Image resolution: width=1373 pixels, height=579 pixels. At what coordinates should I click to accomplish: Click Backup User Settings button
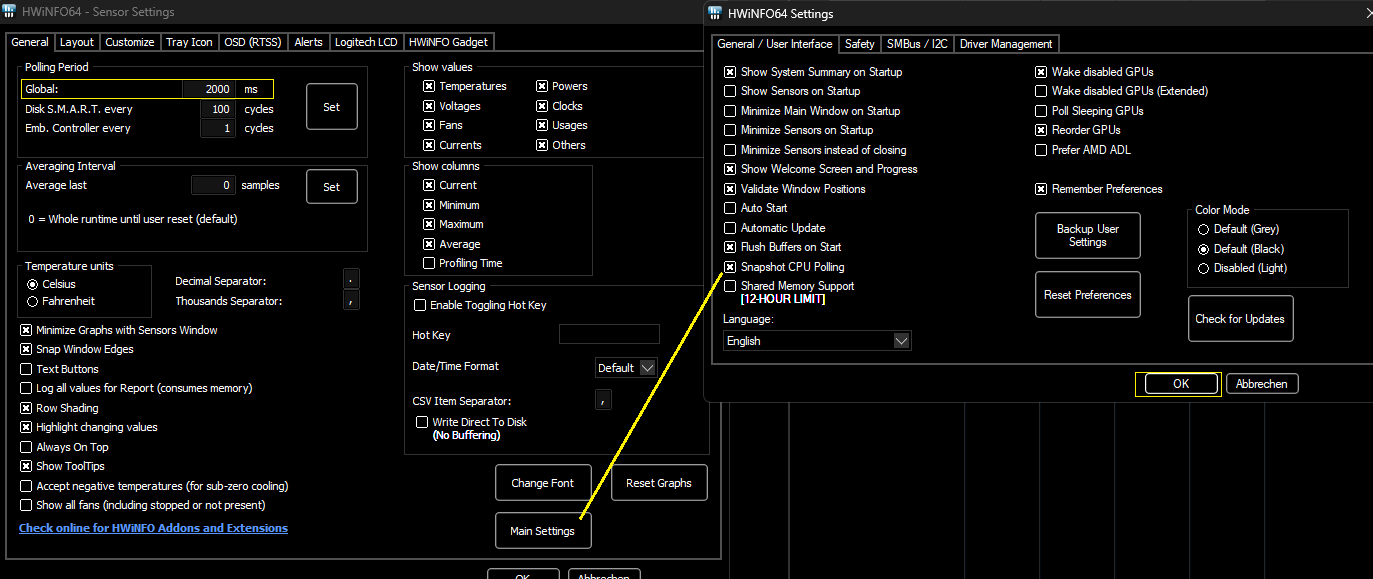[1088, 235]
